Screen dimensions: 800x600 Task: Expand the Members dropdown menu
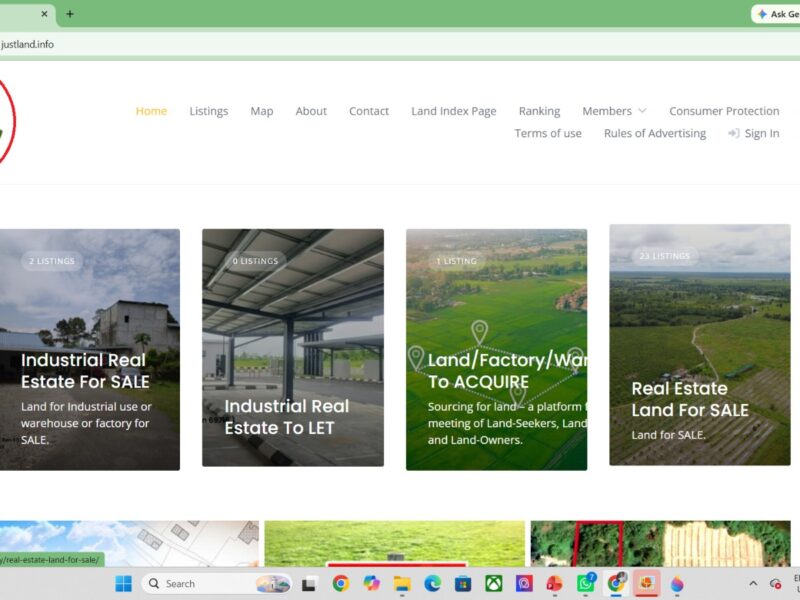click(614, 111)
